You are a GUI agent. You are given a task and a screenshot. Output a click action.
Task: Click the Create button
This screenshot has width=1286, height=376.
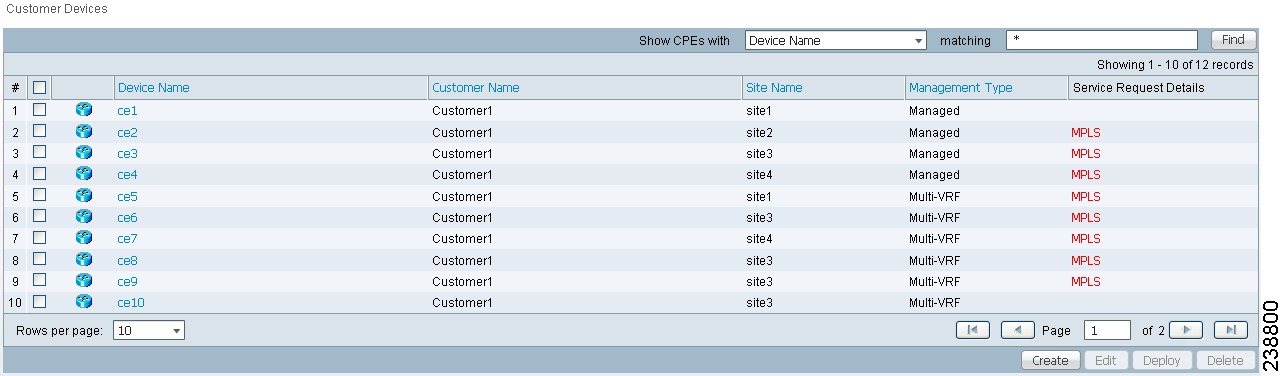coord(1050,361)
